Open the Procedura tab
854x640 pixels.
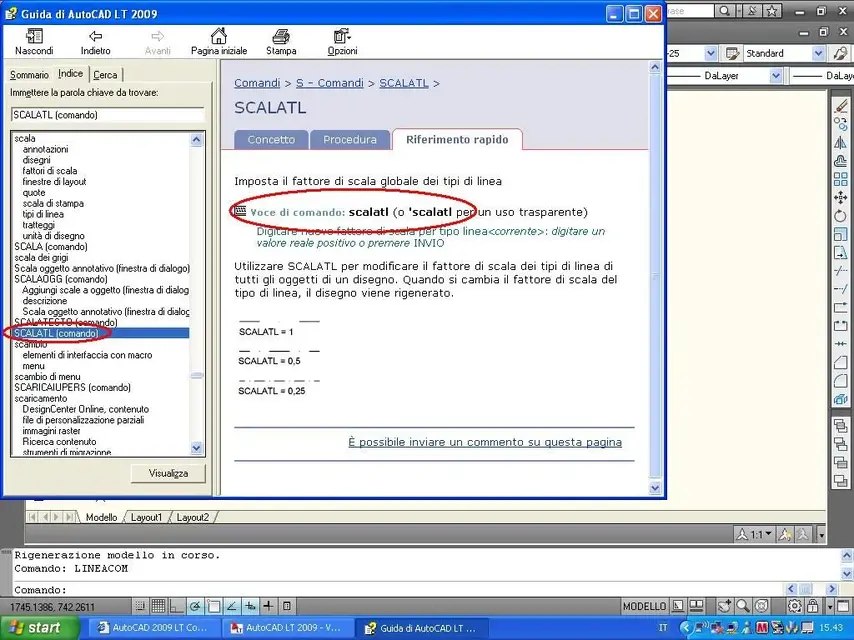click(x=350, y=139)
